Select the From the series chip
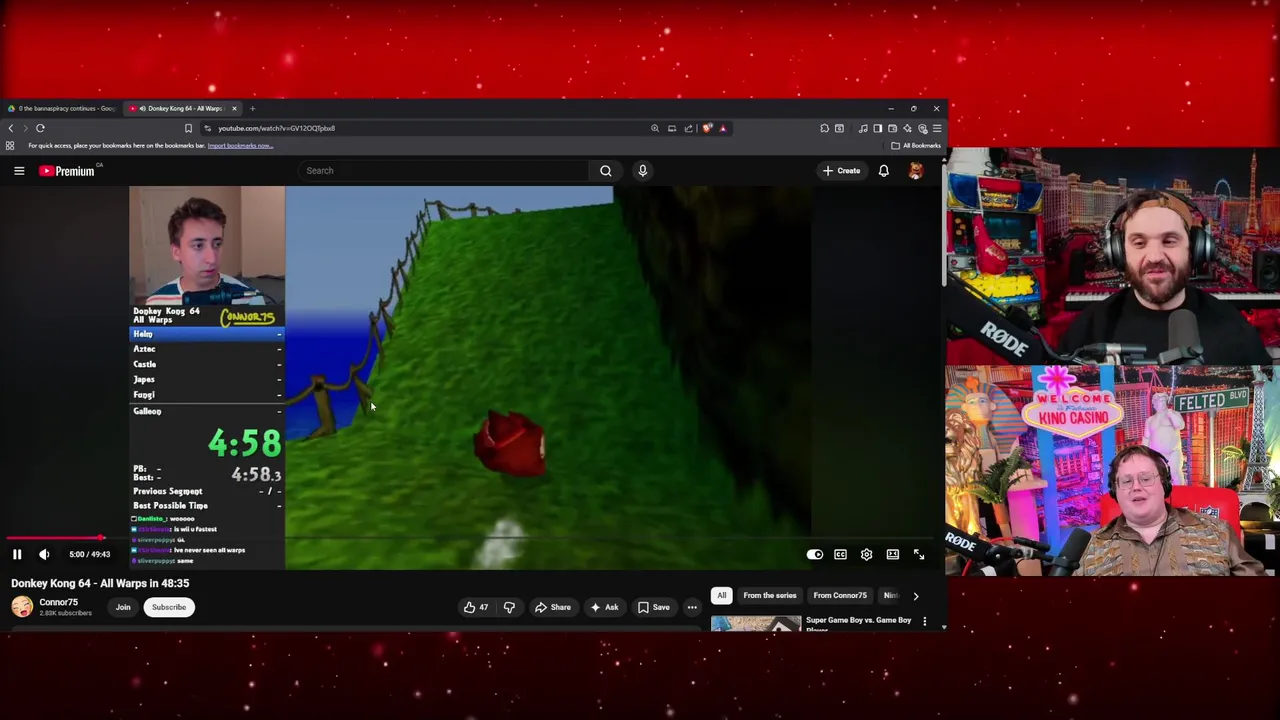1280x720 pixels. [x=770, y=596]
